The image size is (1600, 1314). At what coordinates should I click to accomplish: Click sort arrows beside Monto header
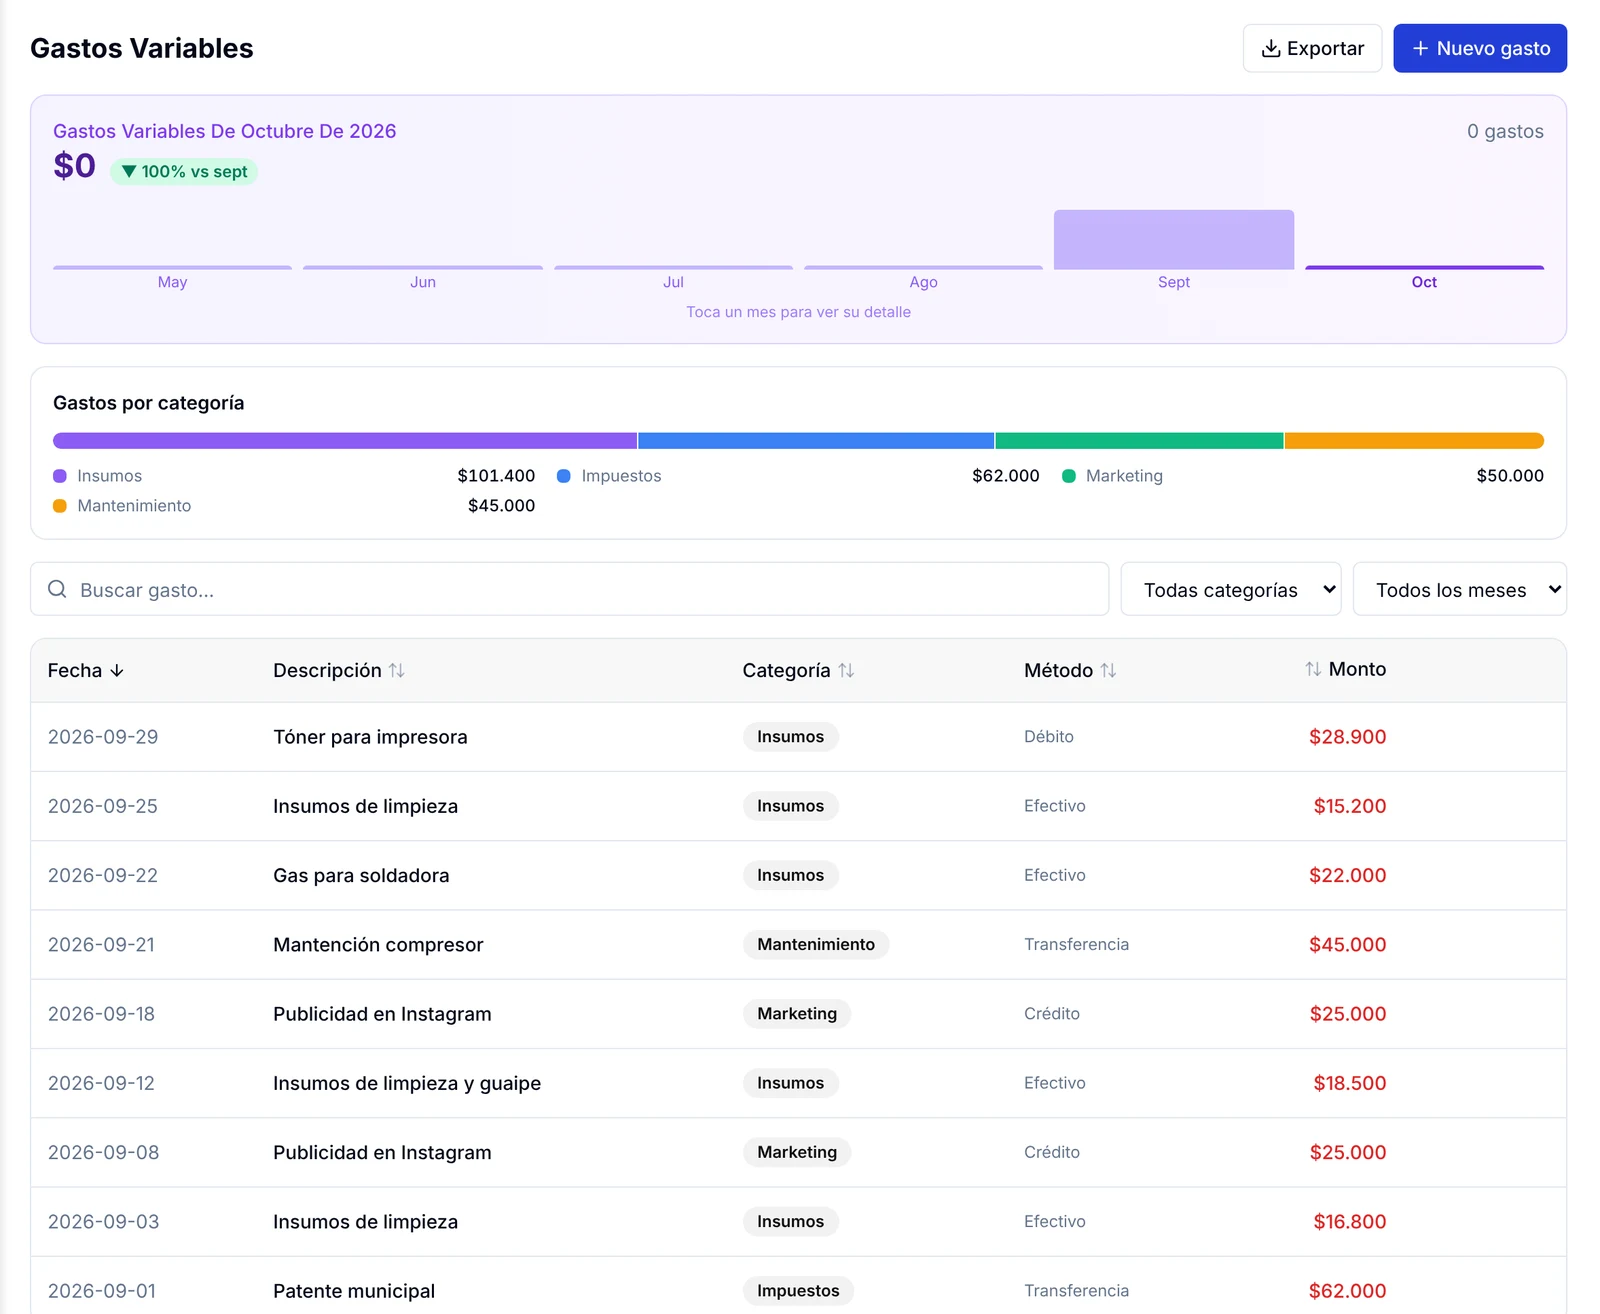1313,669
